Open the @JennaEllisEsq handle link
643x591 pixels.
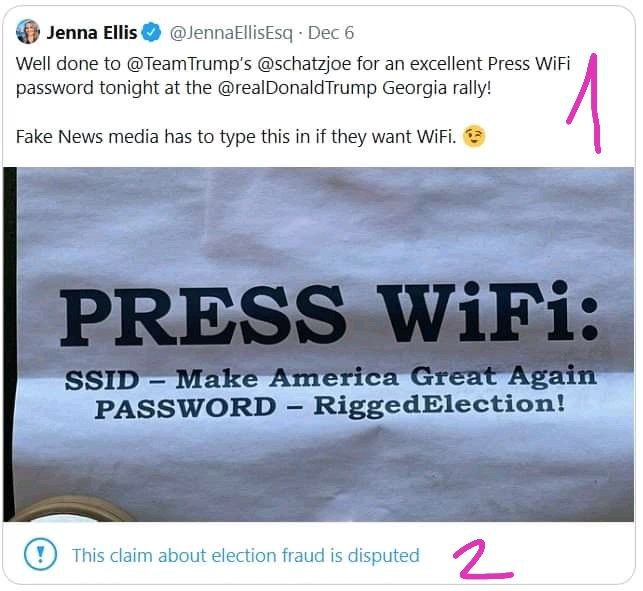(x=231, y=33)
